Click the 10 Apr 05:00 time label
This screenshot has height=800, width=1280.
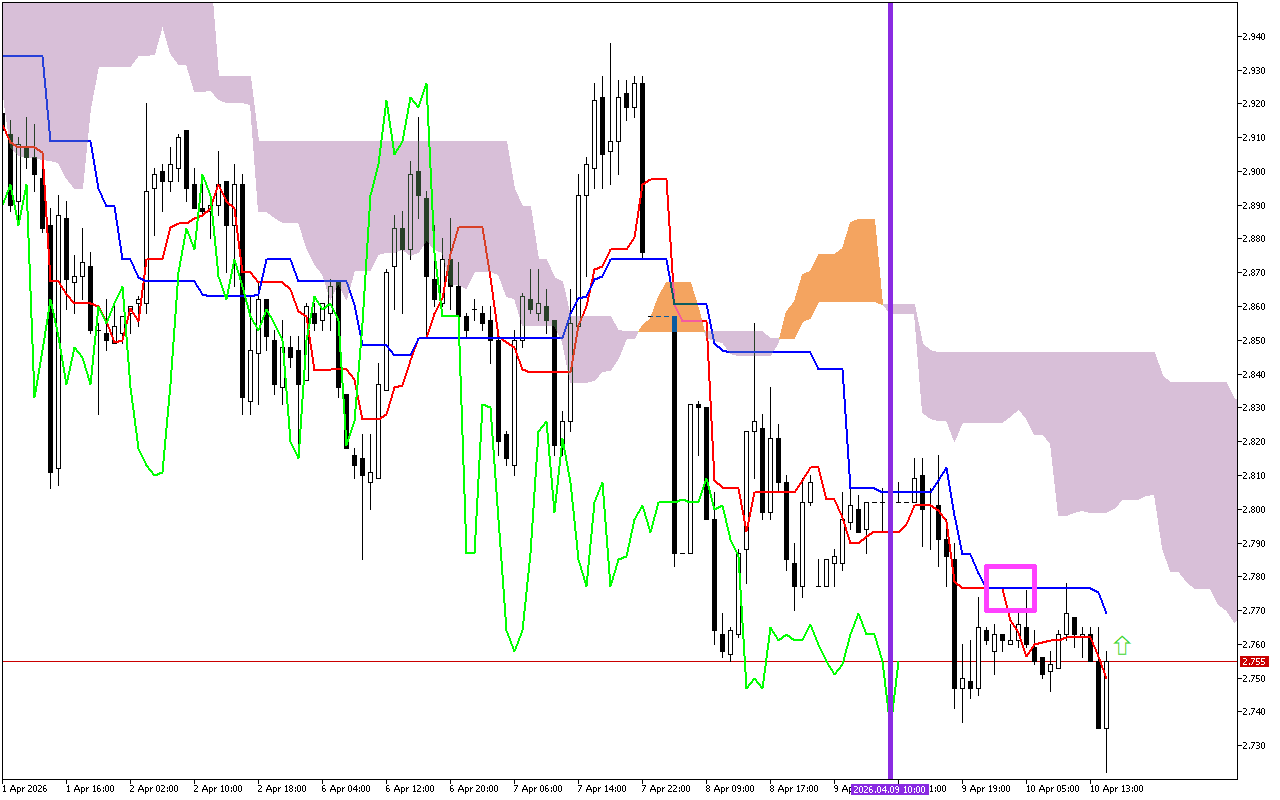(1052, 788)
